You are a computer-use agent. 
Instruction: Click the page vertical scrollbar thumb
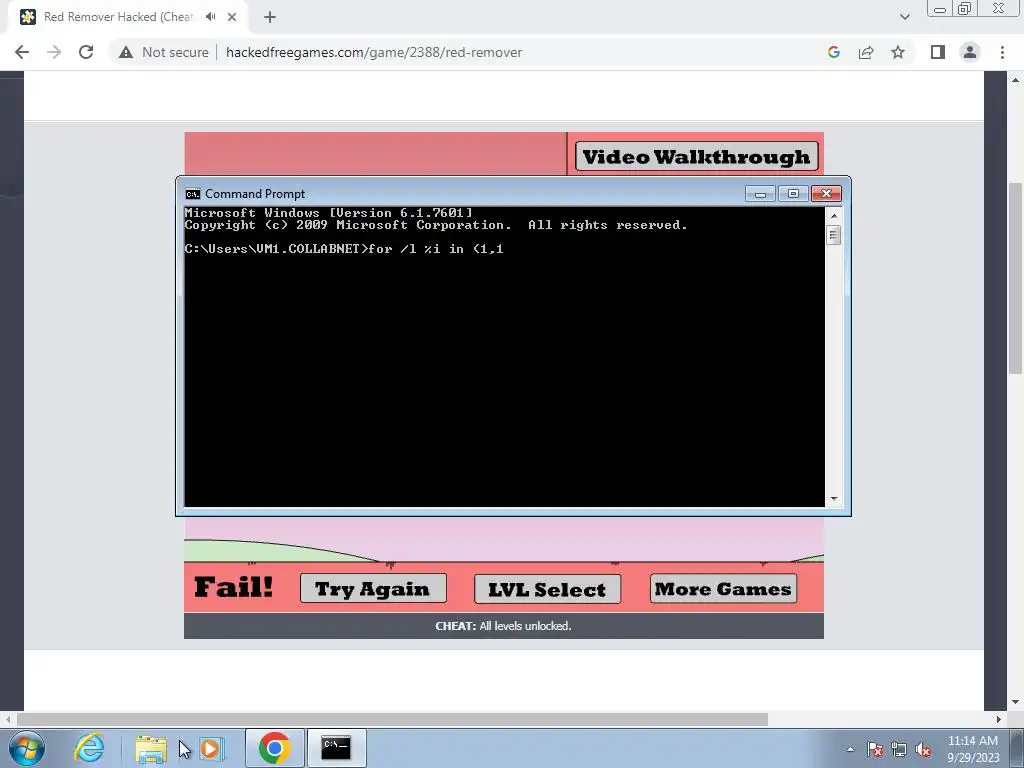pyautogui.click(x=1015, y=278)
